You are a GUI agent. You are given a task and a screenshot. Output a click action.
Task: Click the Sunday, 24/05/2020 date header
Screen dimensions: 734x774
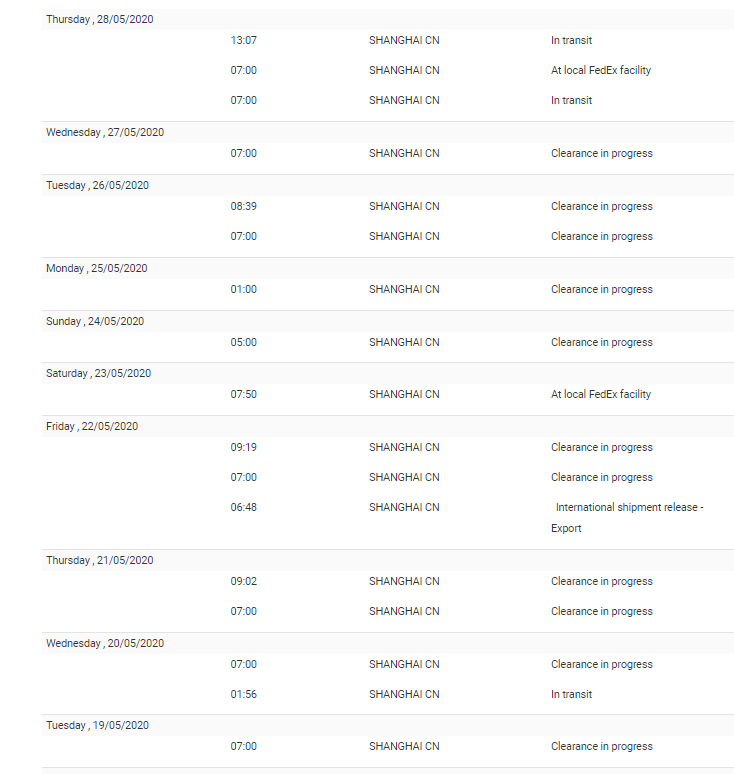[x=95, y=322]
